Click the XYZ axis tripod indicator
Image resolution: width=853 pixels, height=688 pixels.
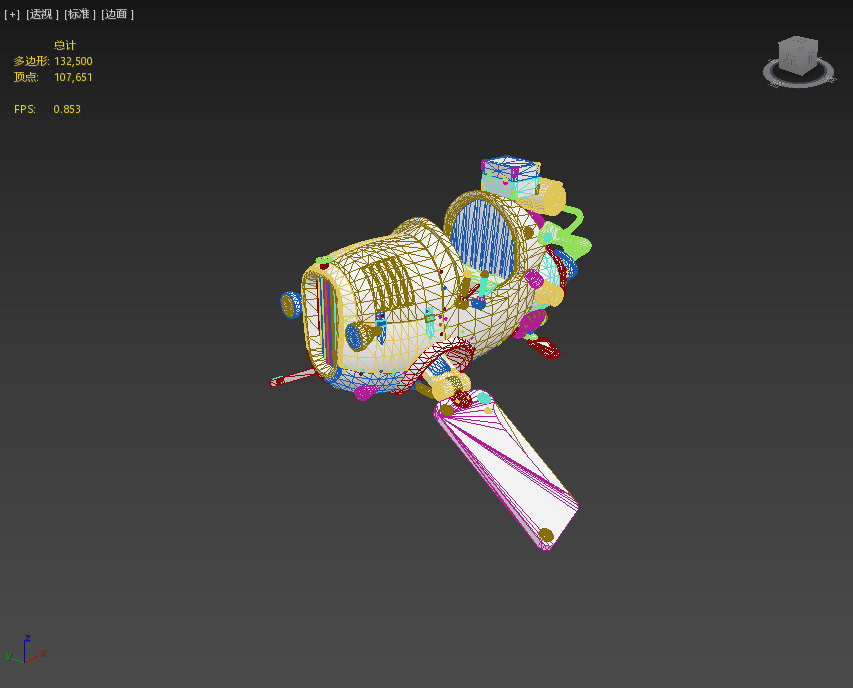tap(26, 649)
